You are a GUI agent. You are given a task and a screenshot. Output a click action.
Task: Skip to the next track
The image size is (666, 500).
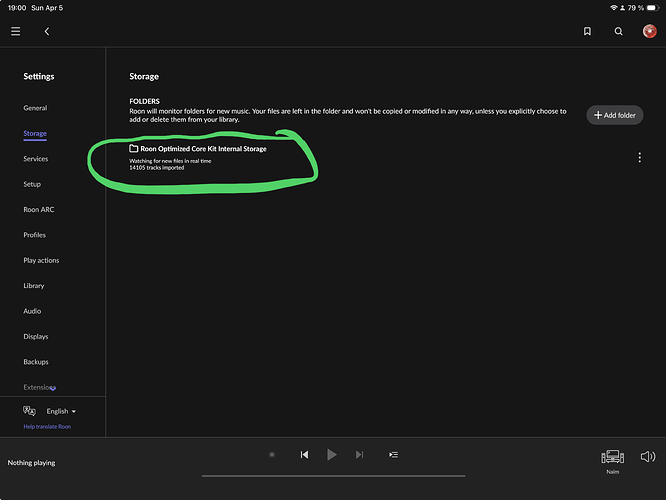click(x=359, y=455)
